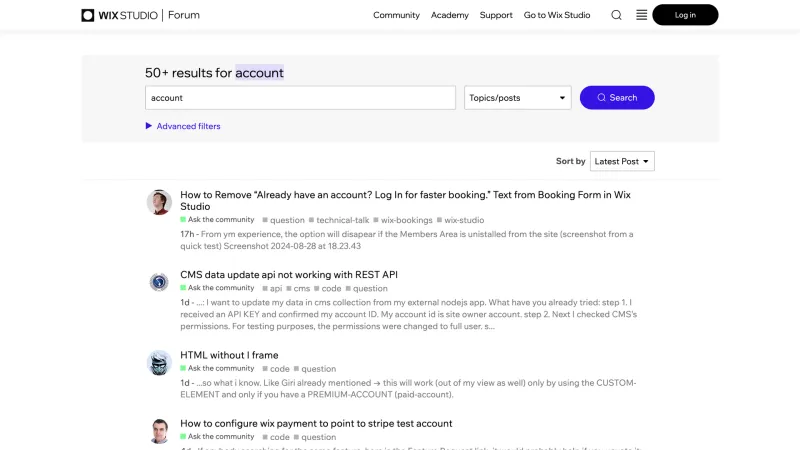This screenshot has width=800, height=450.
Task: Open avatar of the CMS data update post author
Action: tap(159, 282)
